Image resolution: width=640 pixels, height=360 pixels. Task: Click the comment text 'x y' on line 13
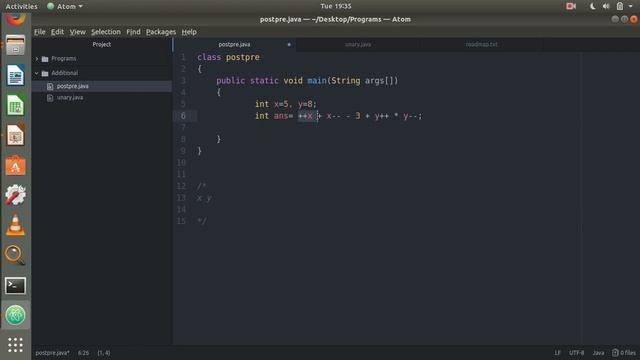(x=204, y=198)
